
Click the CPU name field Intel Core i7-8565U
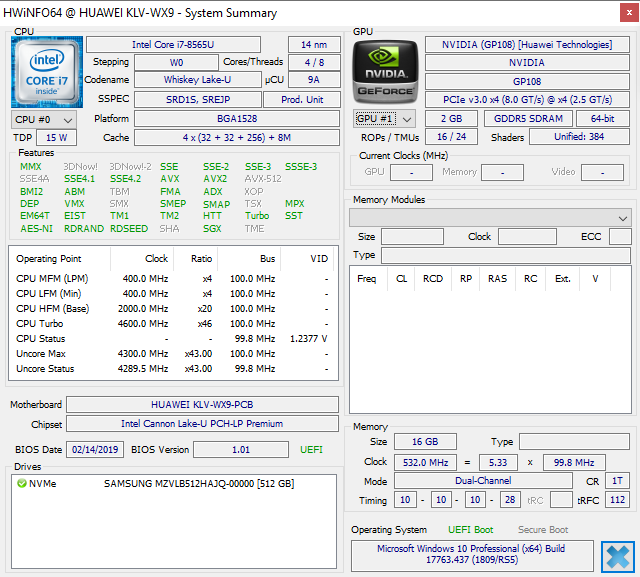(x=173, y=44)
